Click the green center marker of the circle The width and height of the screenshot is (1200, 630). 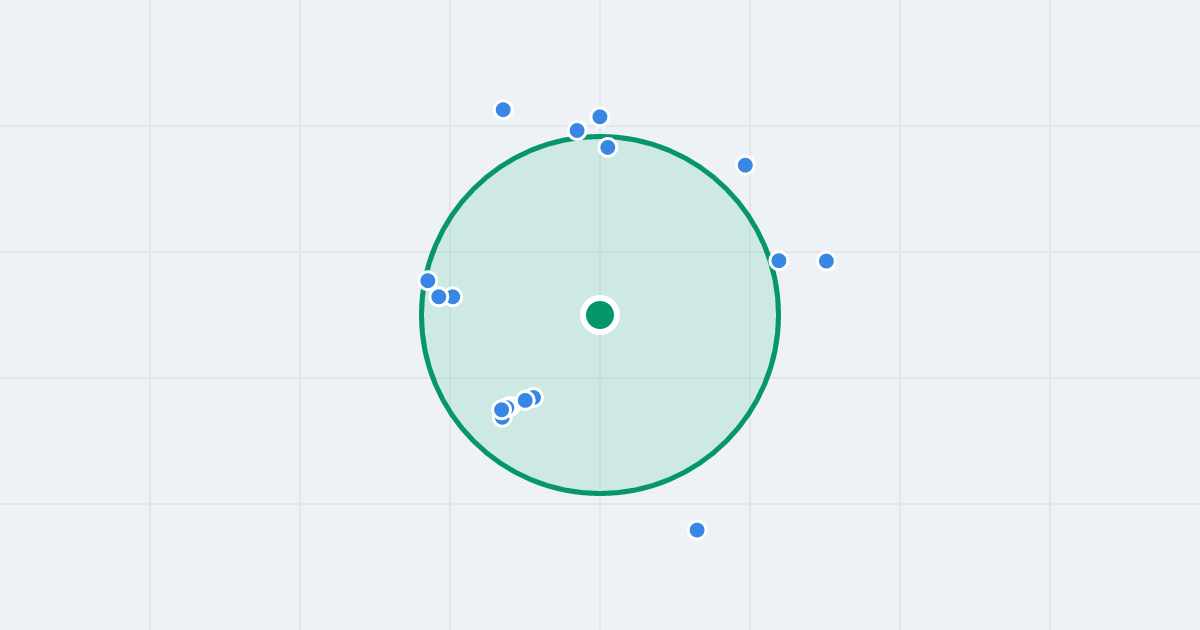point(600,315)
